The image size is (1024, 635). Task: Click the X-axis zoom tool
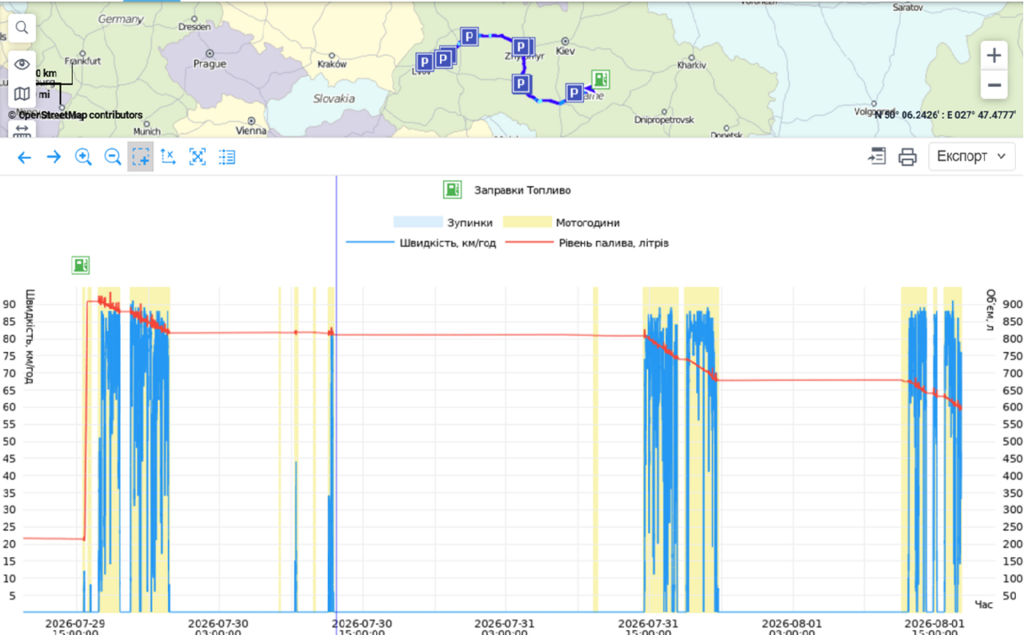click(168, 157)
